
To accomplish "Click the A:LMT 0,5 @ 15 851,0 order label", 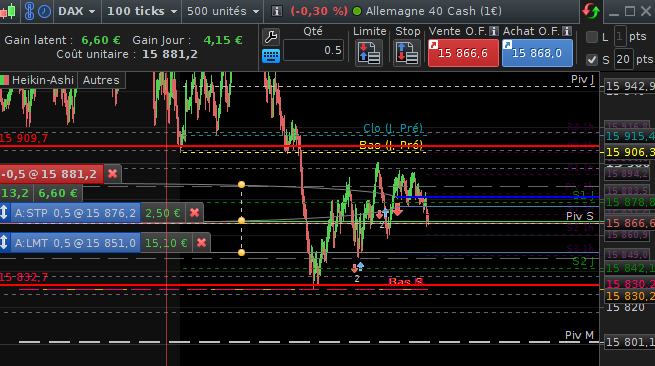I will click(75, 243).
